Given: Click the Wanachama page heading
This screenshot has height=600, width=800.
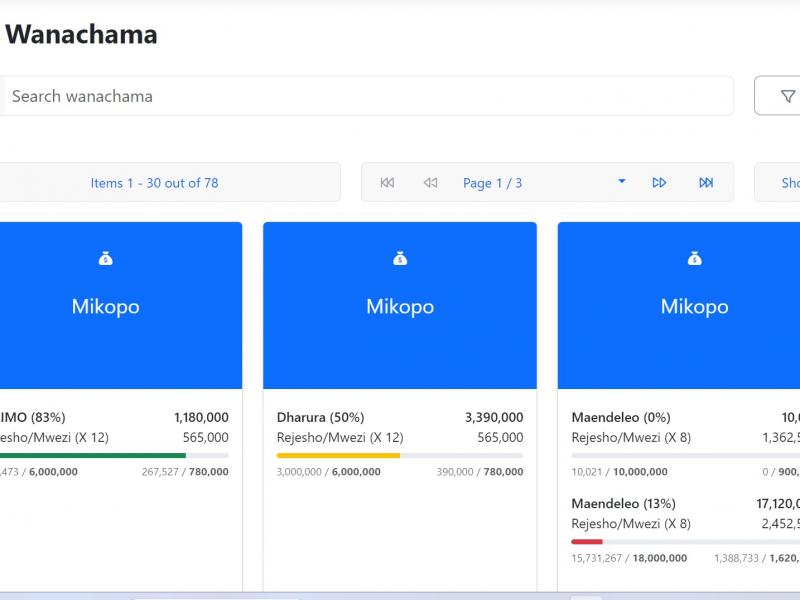Looking at the screenshot, I should click(x=81, y=35).
